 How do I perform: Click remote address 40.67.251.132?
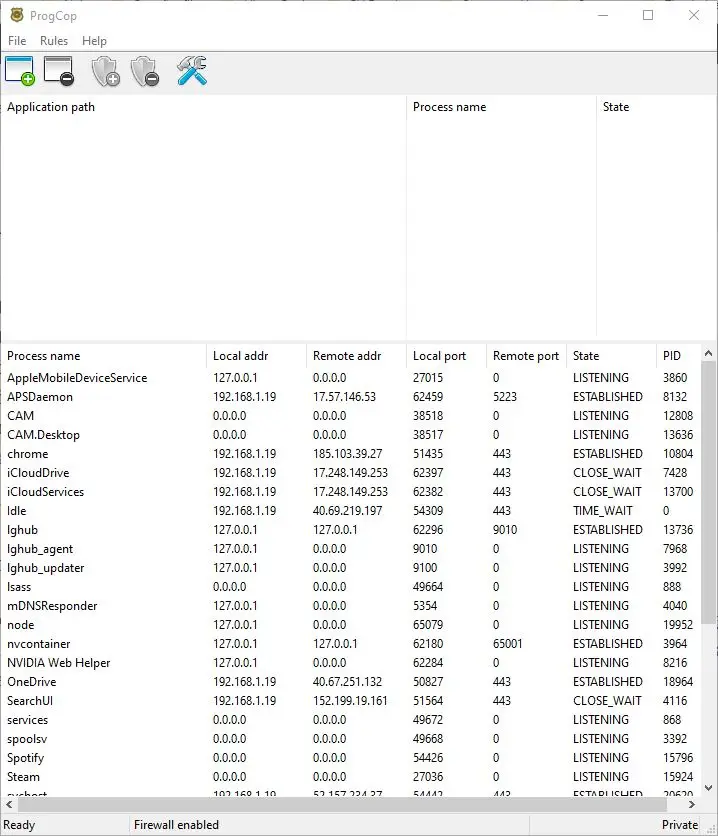tap(348, 682)
